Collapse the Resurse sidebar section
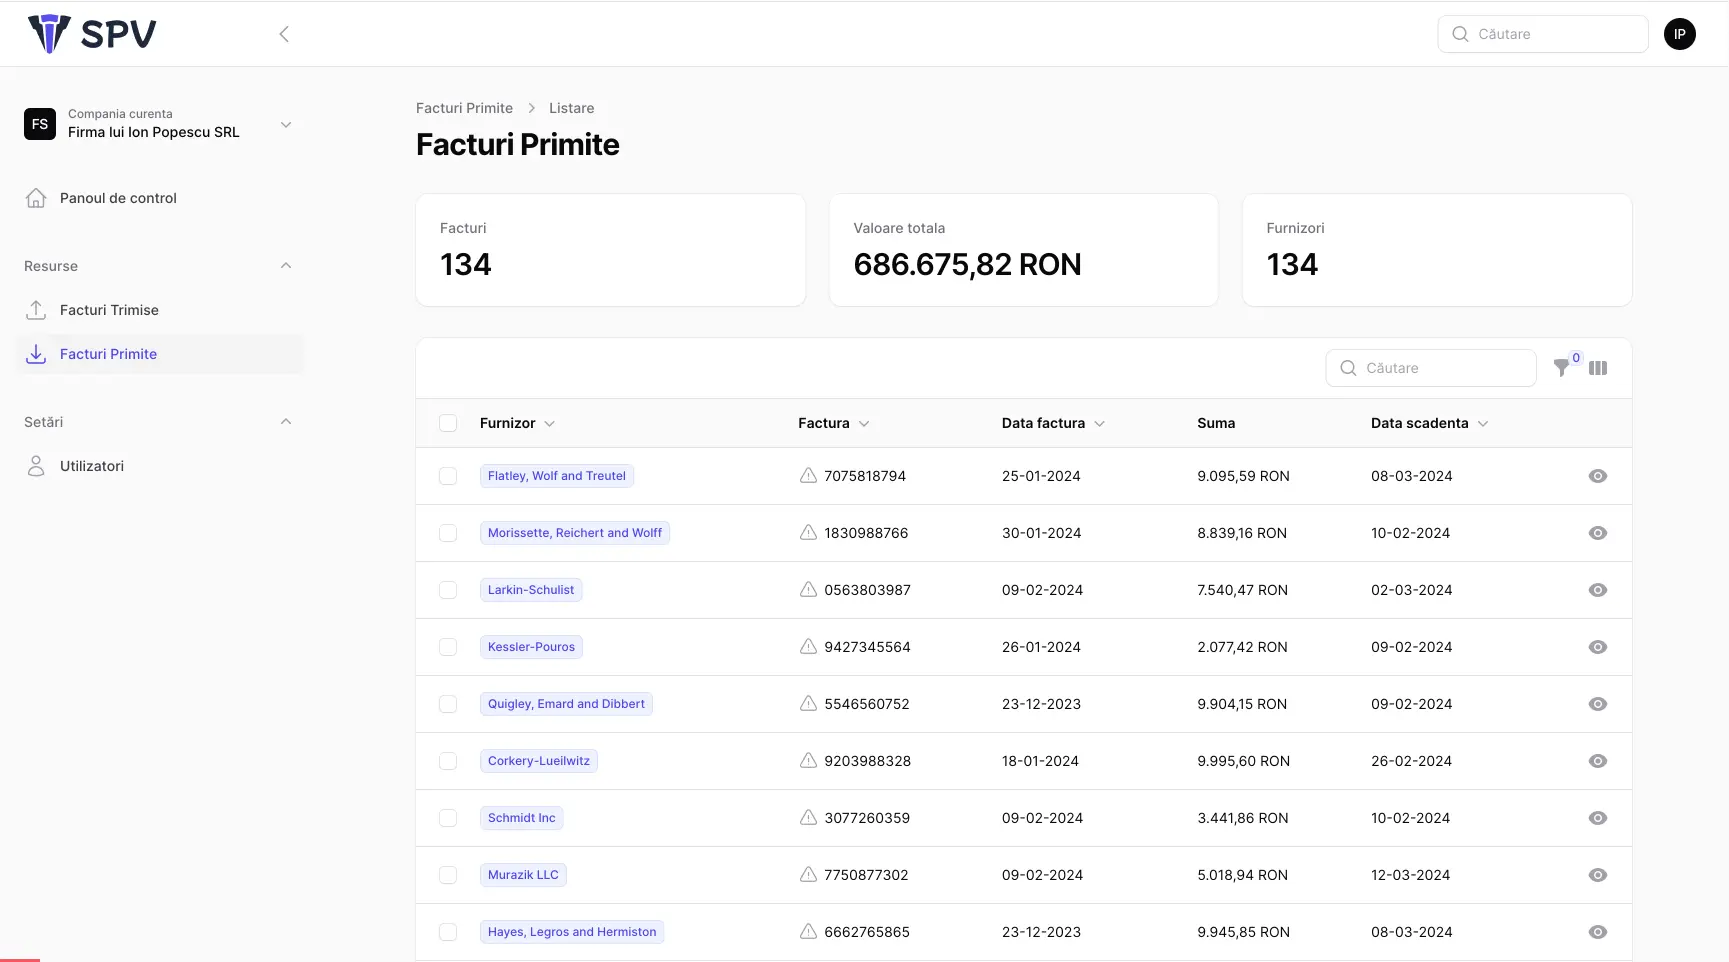1729x962 pixels. tap(286, 266)
